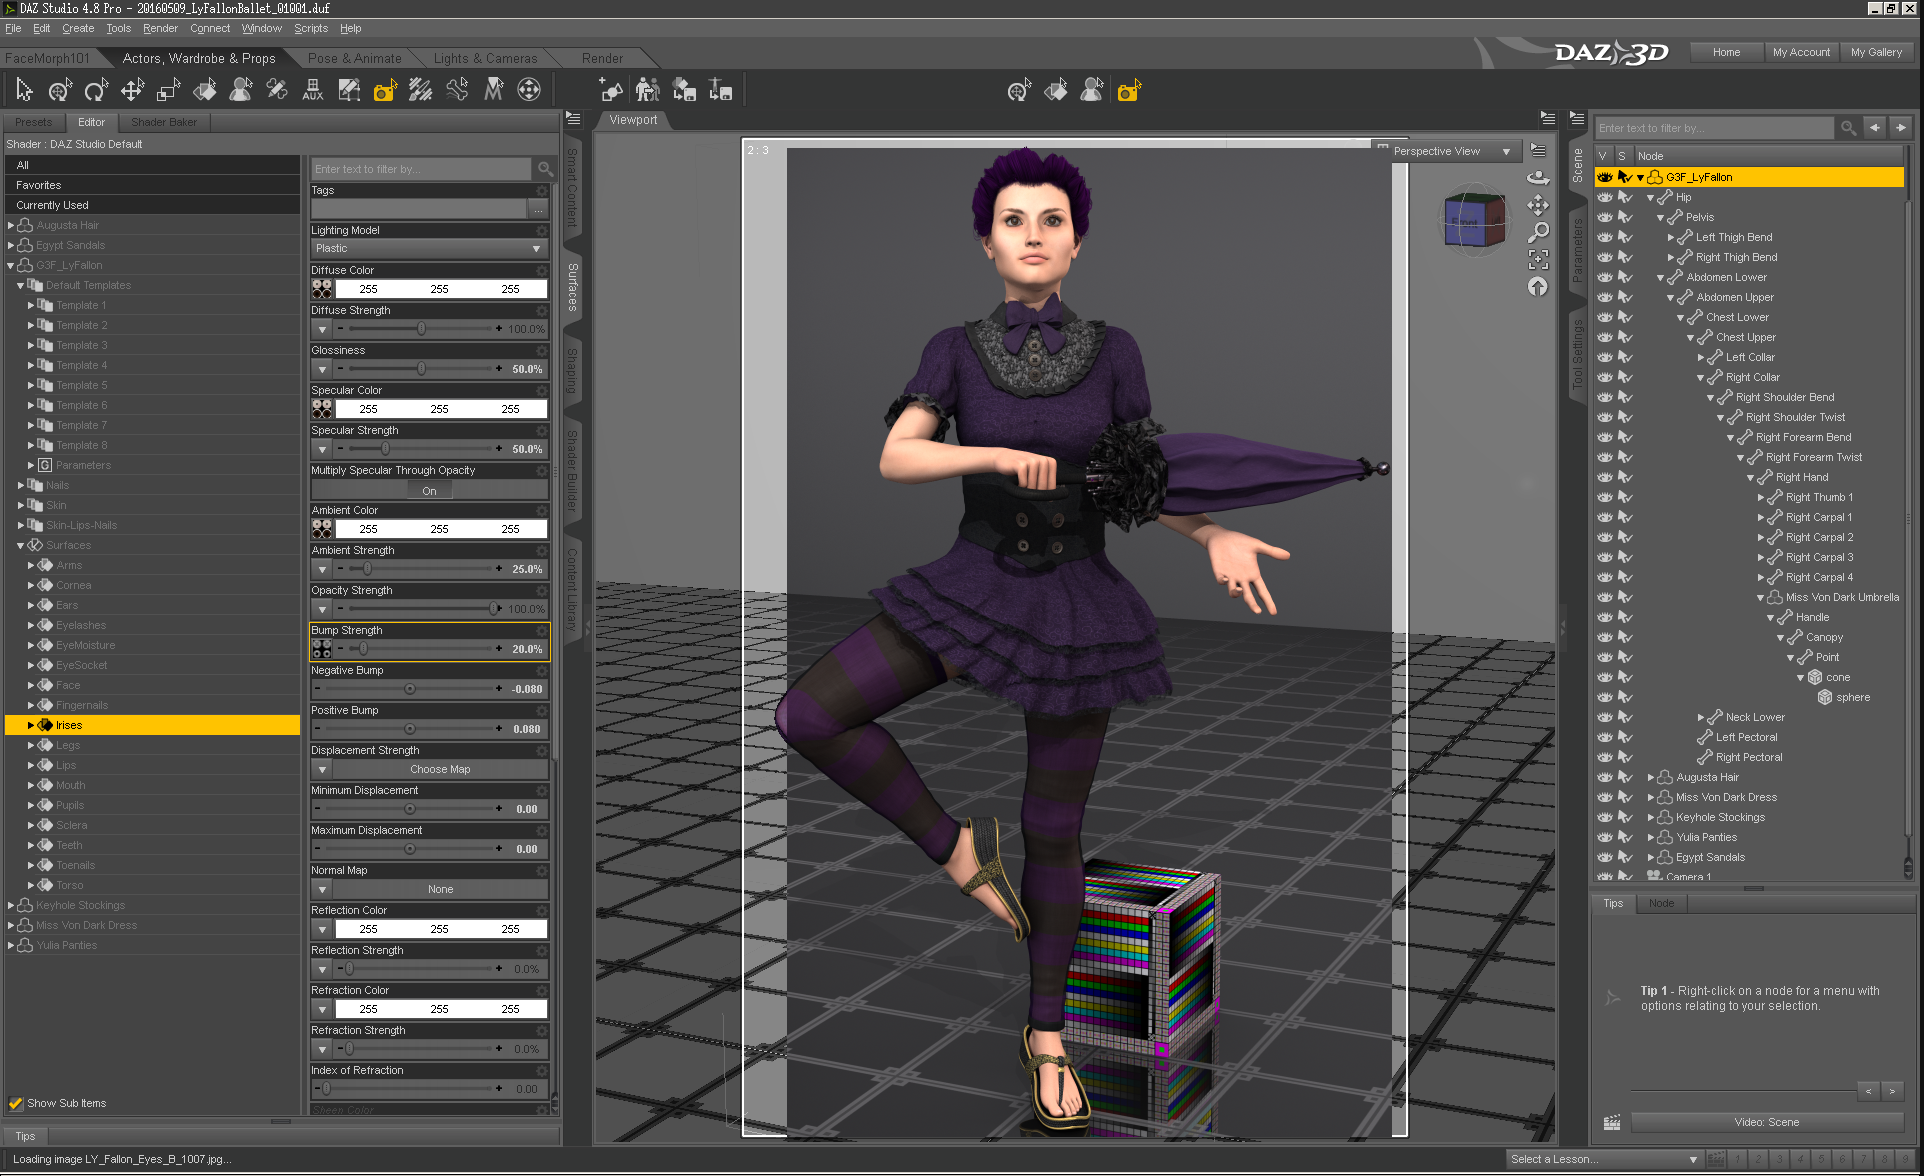Toggle Multiply Specular Through Opacity On button

pyautogui.click(x=429, y=491)
